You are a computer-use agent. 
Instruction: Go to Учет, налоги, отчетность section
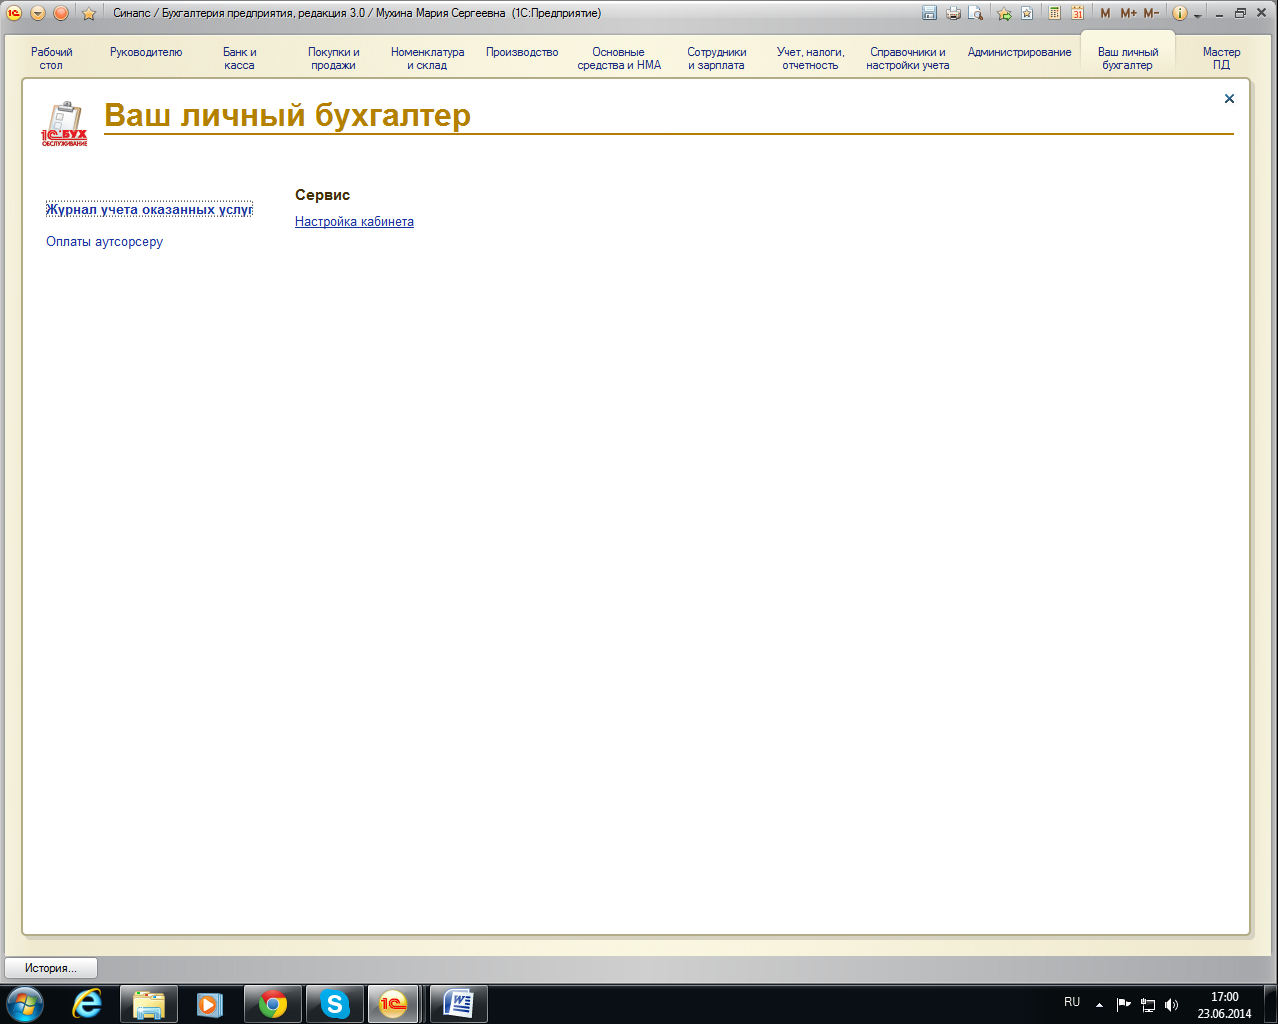(x=810, y=58)
